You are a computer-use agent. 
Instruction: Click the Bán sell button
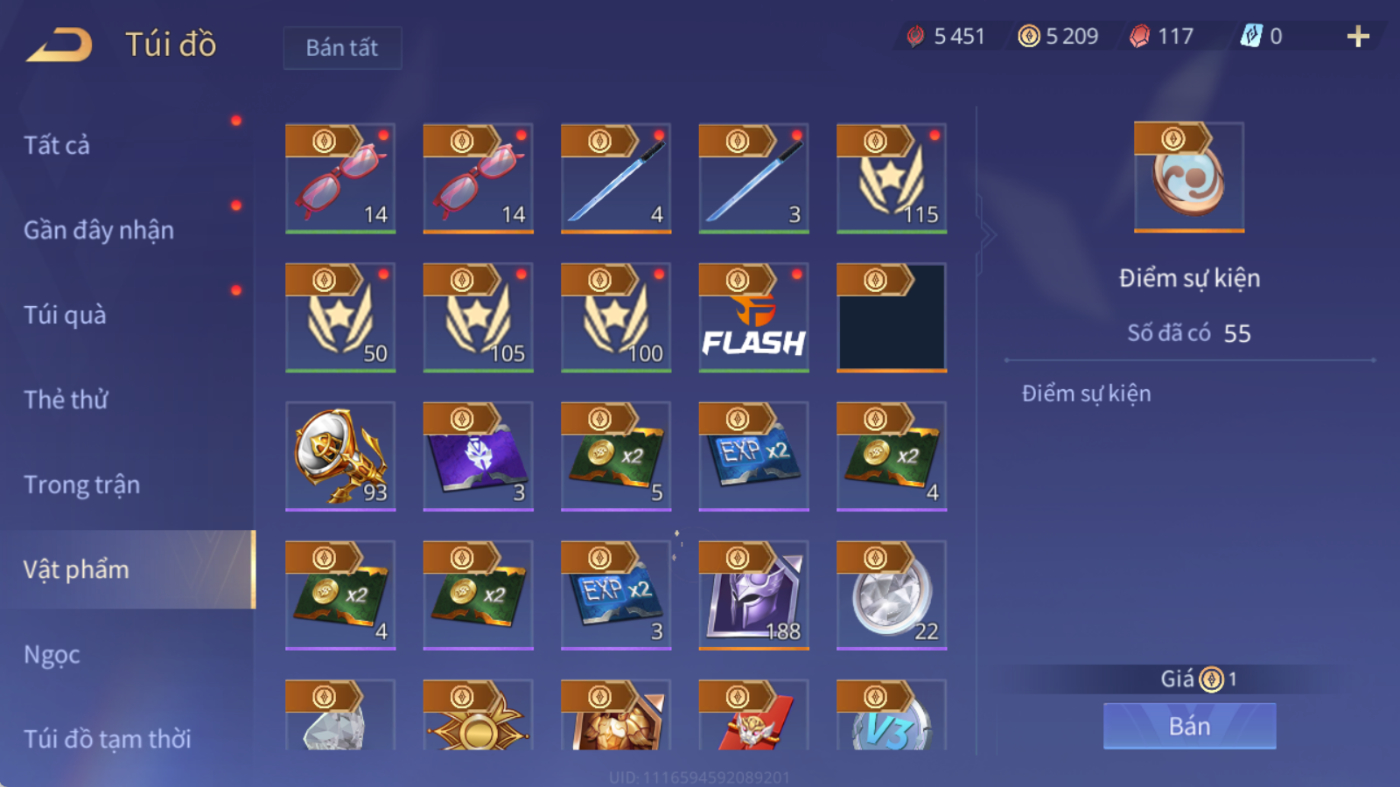pyautogui.click(x=1189, y=726)
